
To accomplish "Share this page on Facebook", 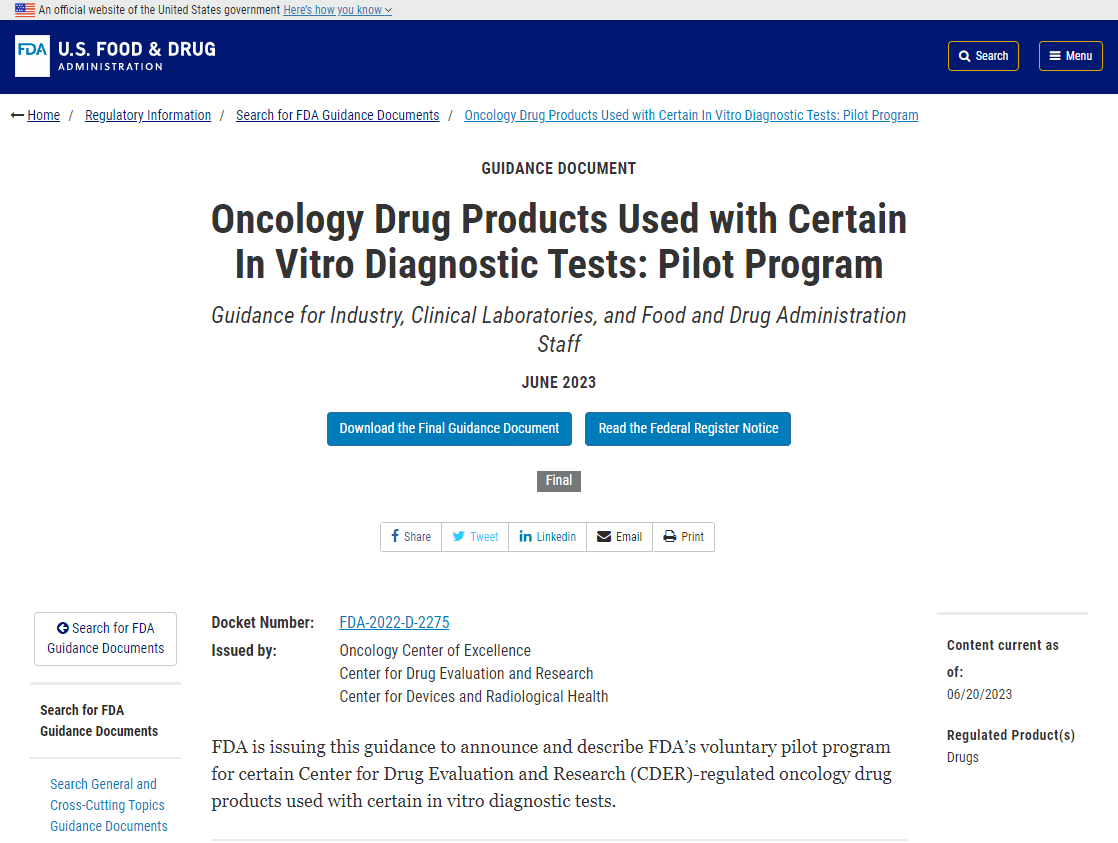I will click(411, 536).
